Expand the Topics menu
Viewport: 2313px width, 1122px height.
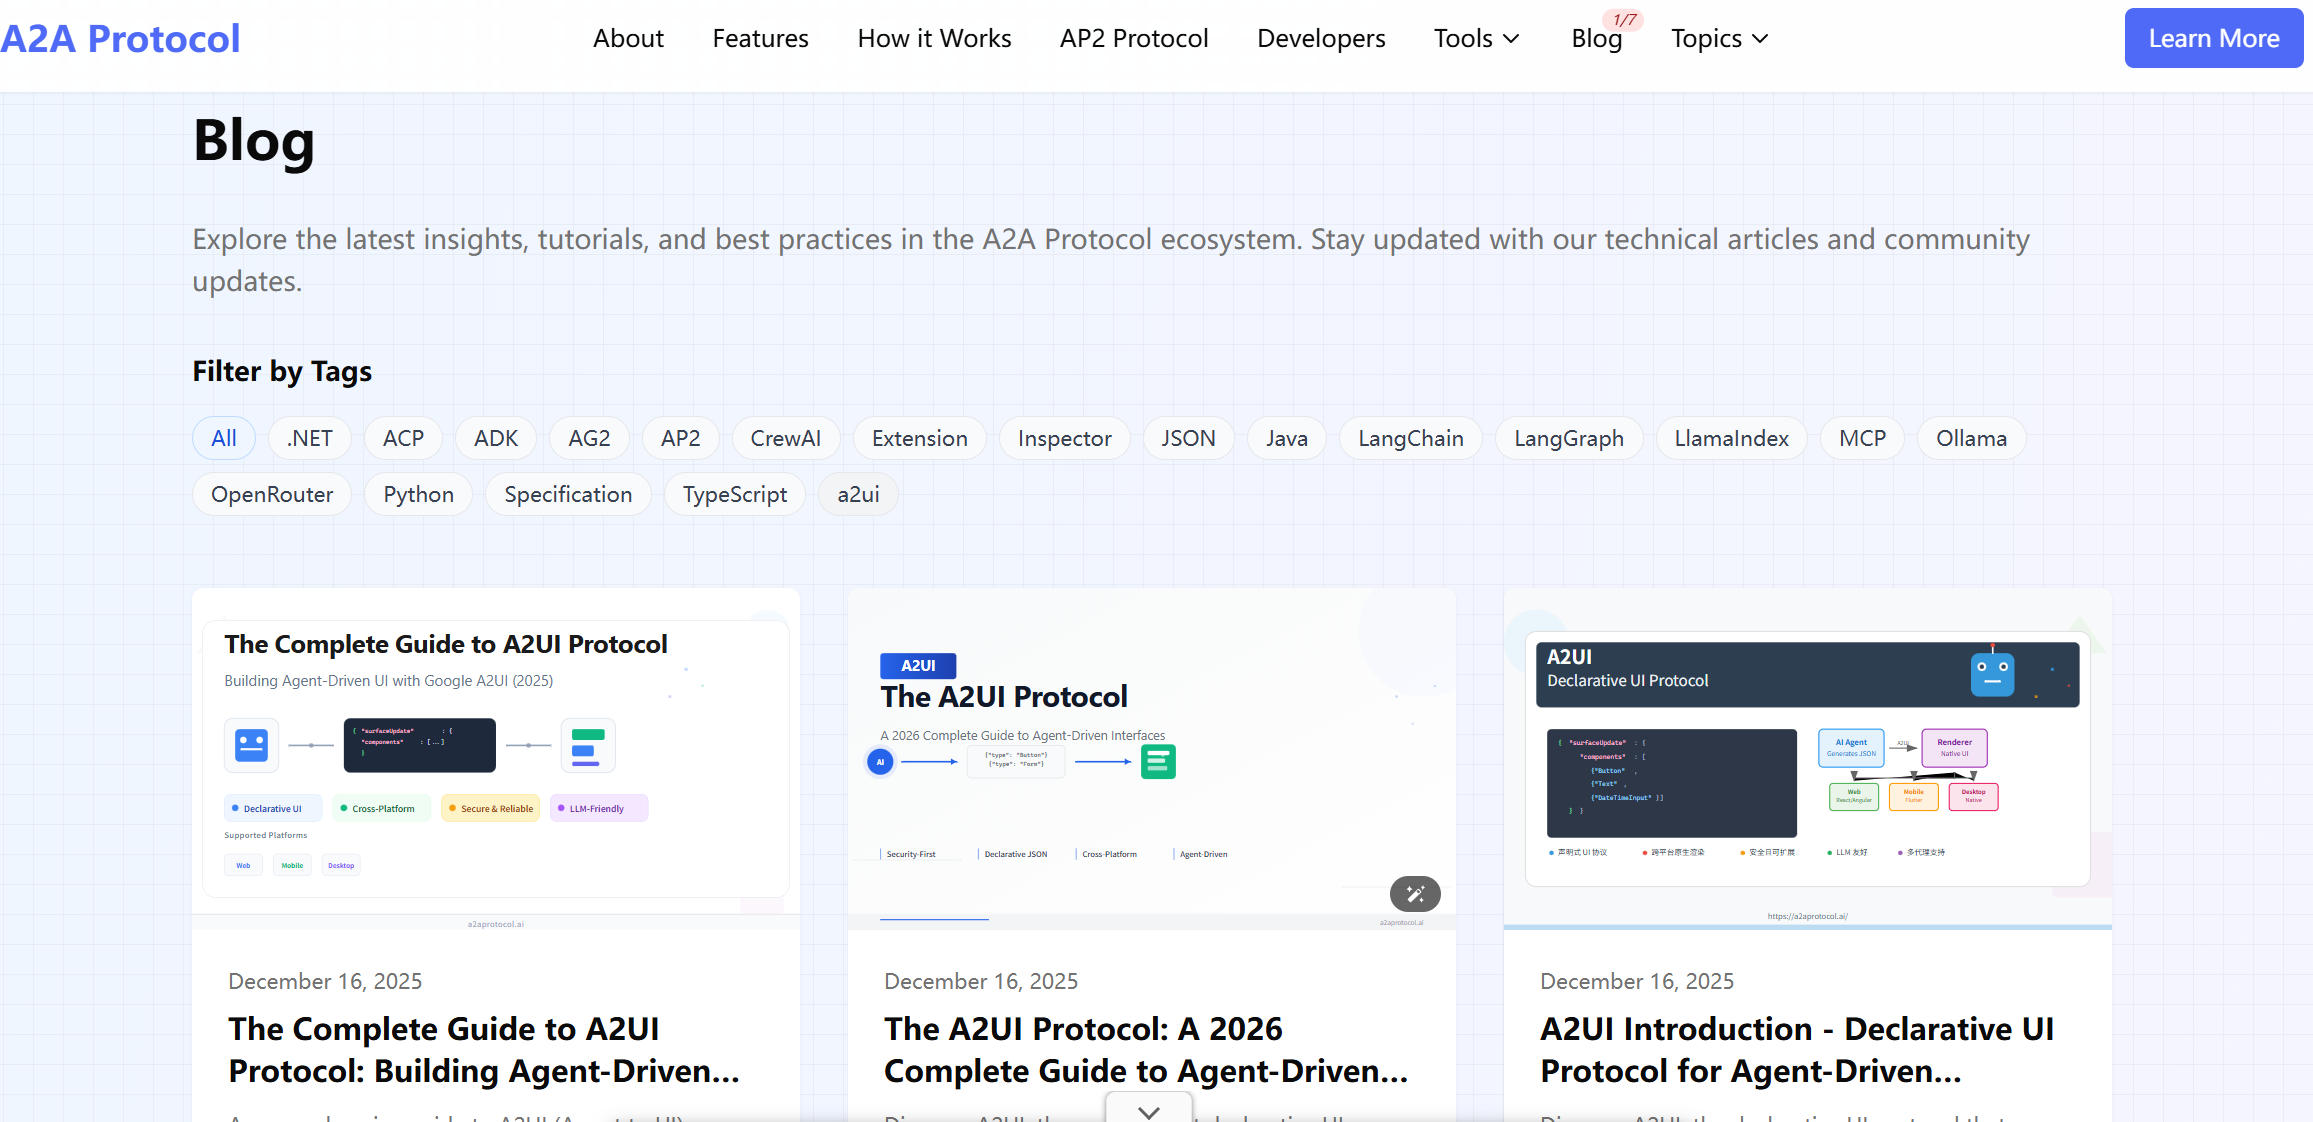(1718, 38)
